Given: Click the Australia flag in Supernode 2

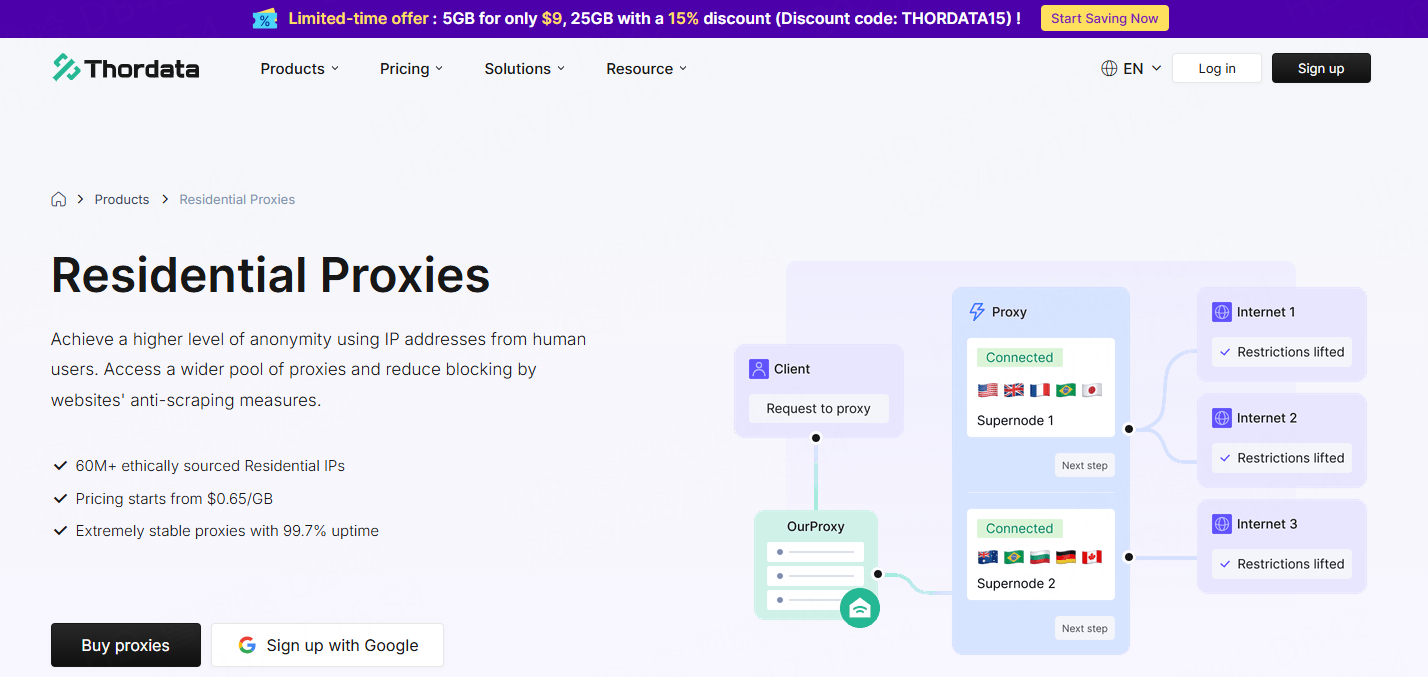Looking at the screenshot, I should click(x=988, y=557).
